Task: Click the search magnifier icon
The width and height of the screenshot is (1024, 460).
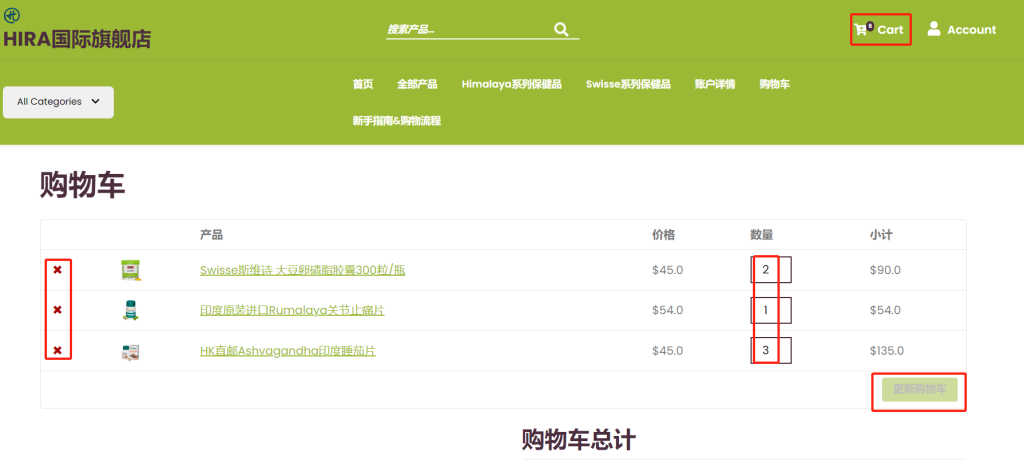Action: pos(561,30)
